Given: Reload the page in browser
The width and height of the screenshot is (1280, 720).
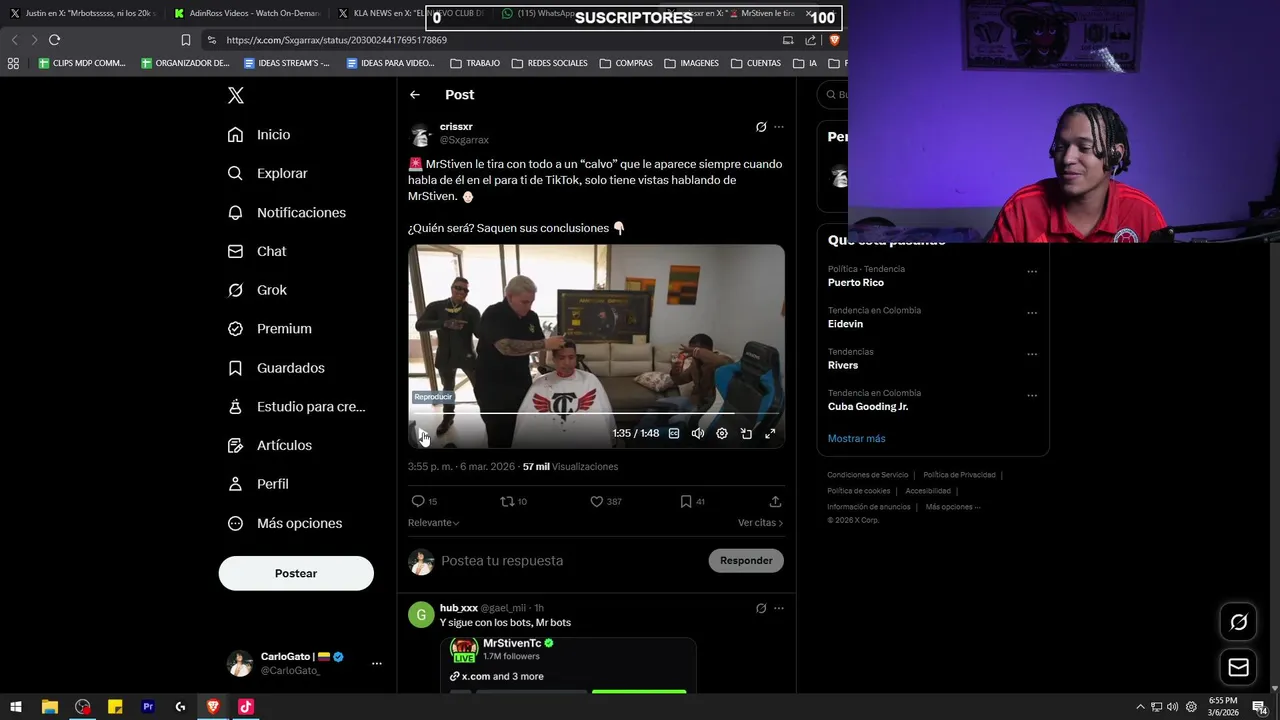Looking at the screenshot, I should pos(54,40).
